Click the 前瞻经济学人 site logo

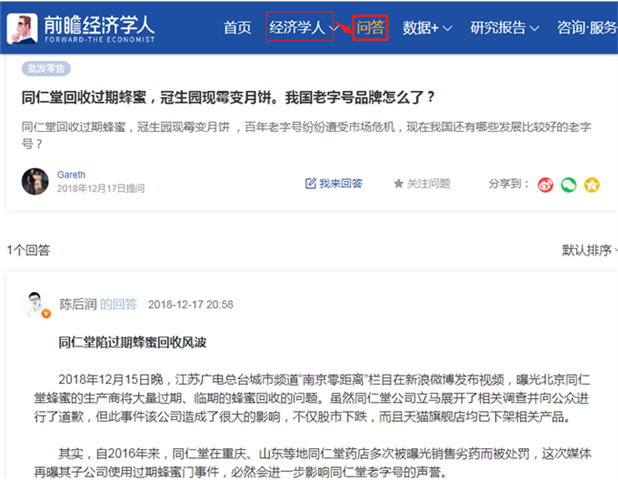pyautogui.click(x=81, y=28)
